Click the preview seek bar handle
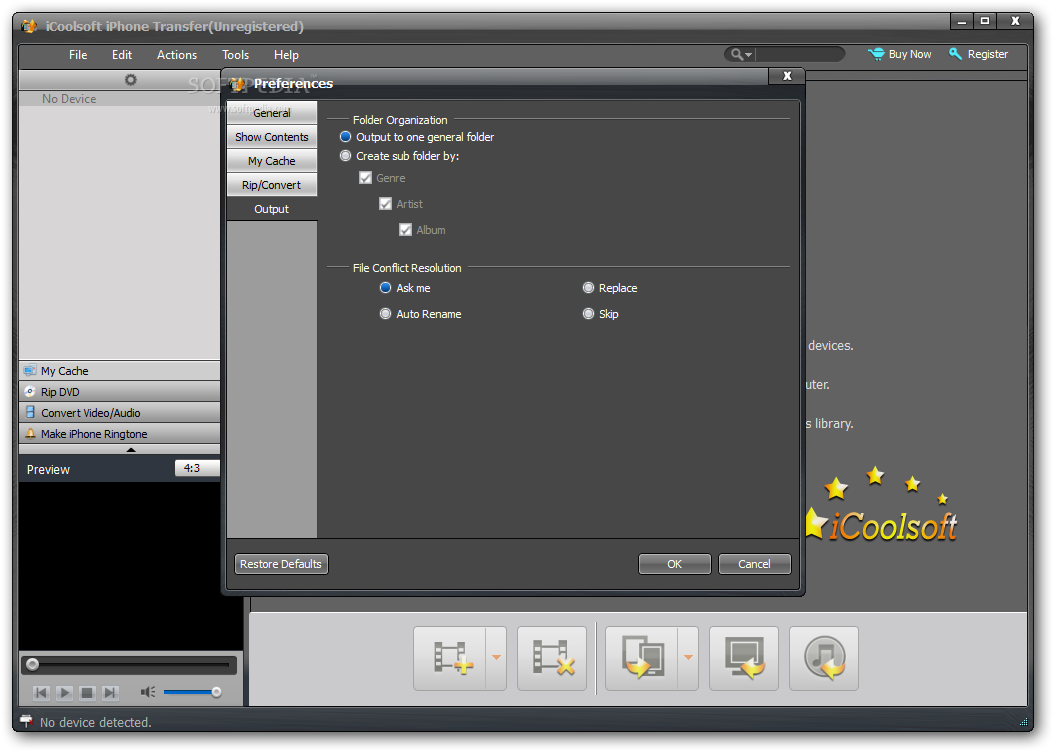The image size is (1054, 752). coord(32,665)
